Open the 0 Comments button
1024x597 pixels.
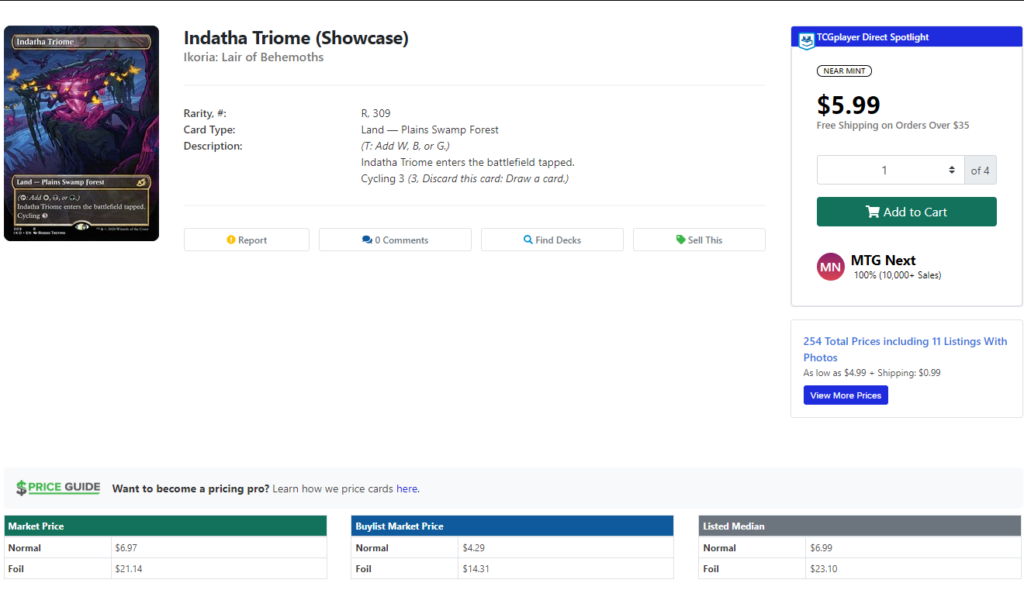click(x=395, y=240)
